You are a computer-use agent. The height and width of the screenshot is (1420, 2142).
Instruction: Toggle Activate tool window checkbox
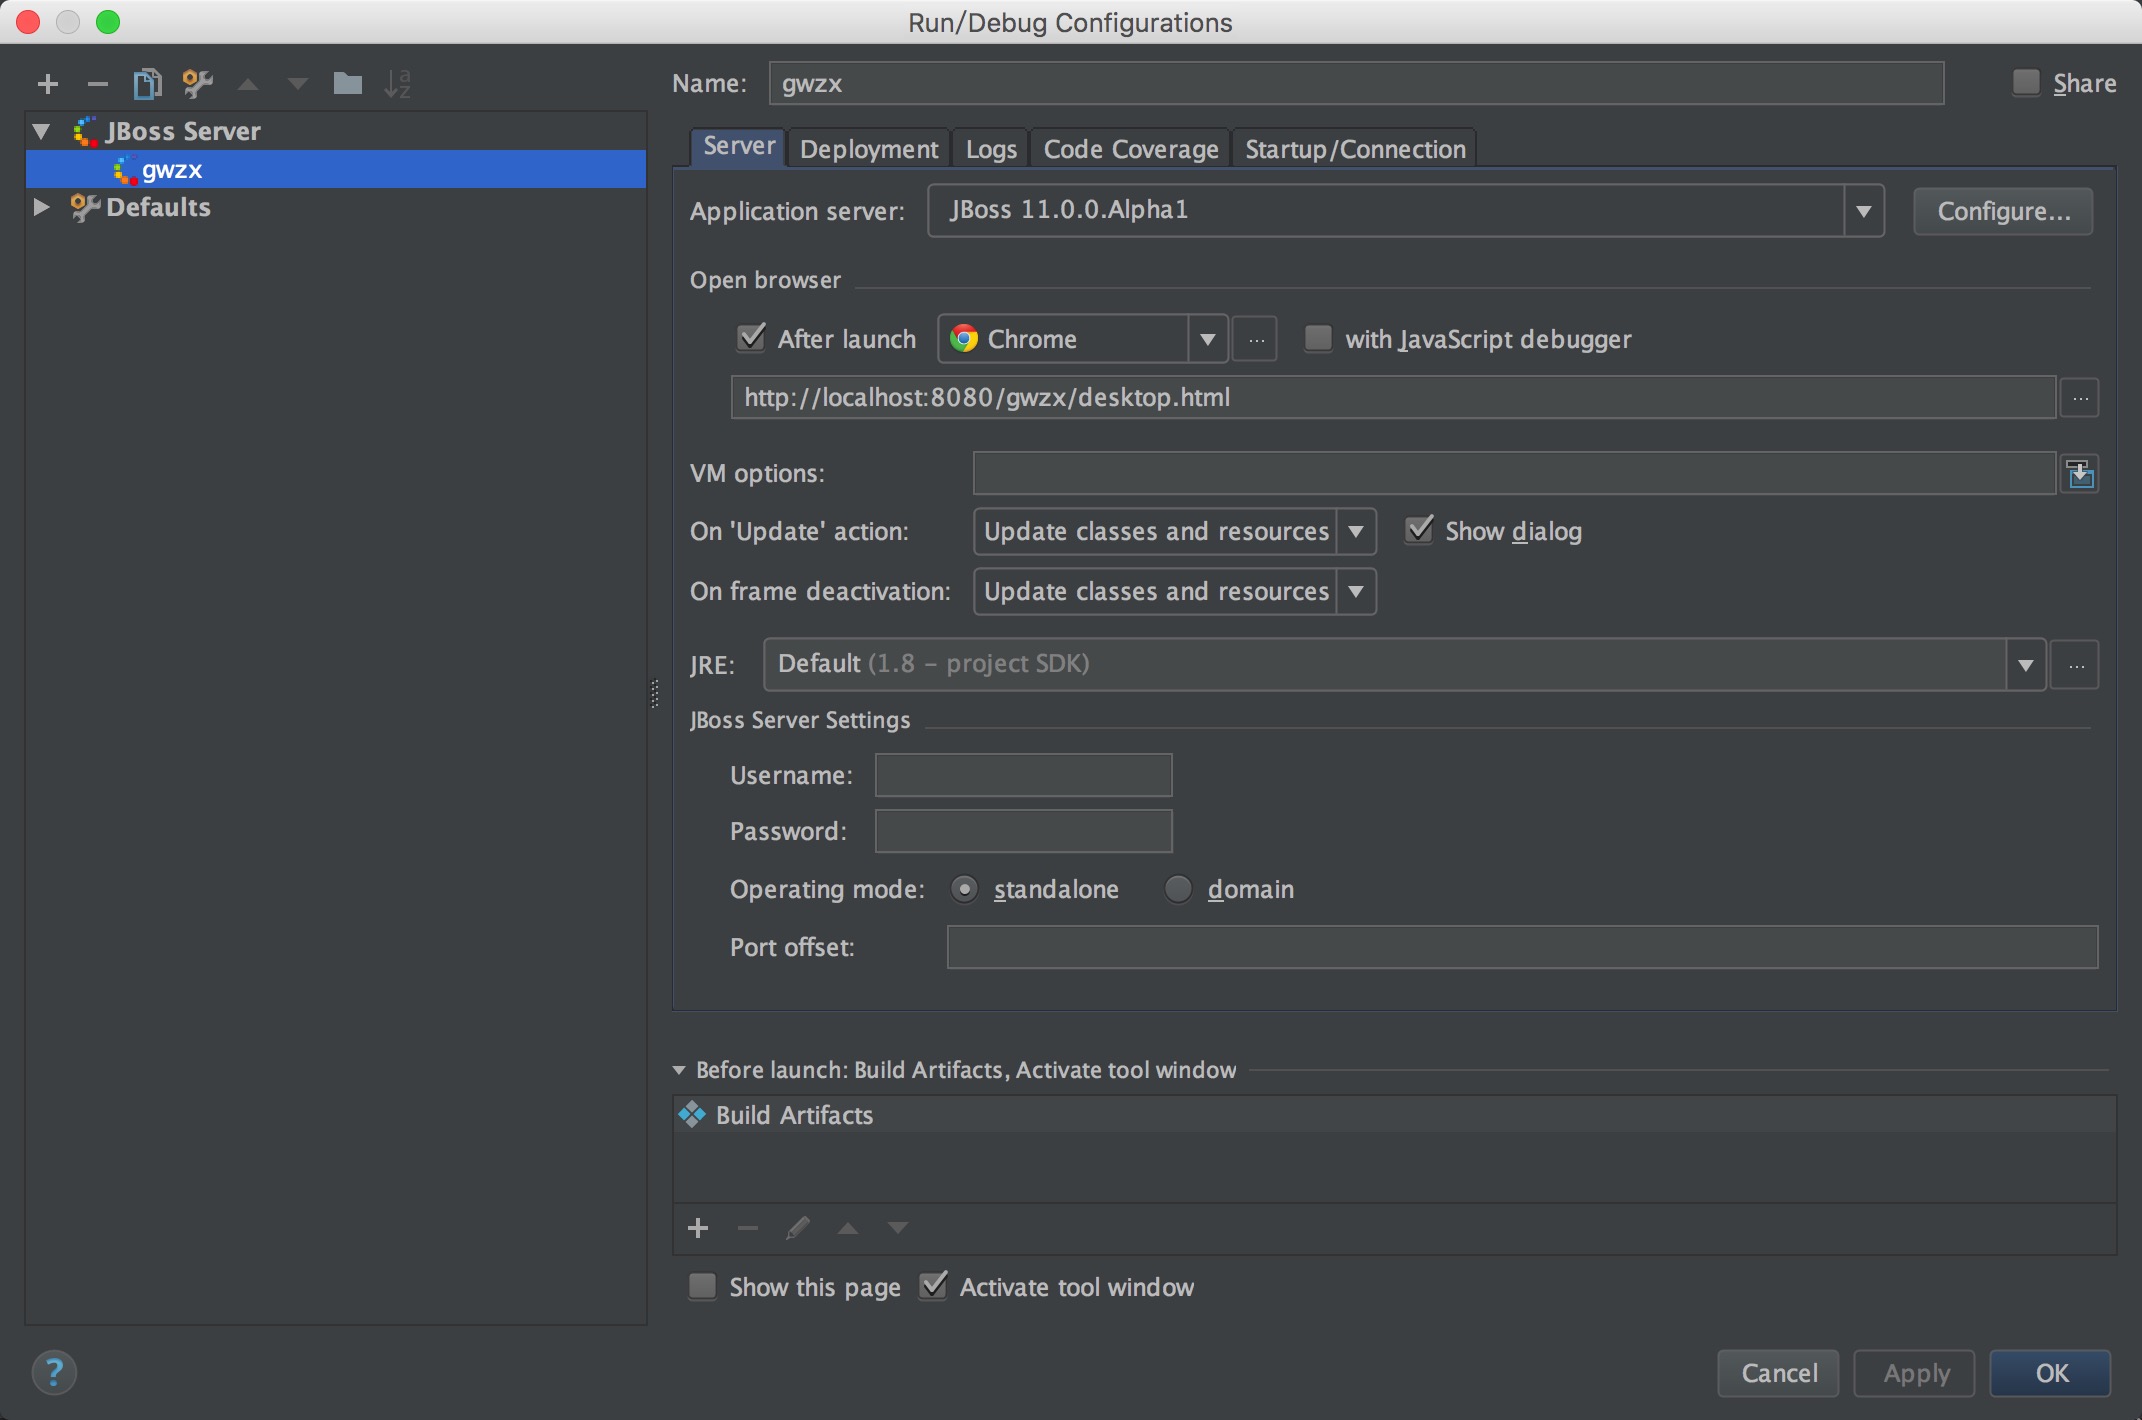click(933, 1286)
